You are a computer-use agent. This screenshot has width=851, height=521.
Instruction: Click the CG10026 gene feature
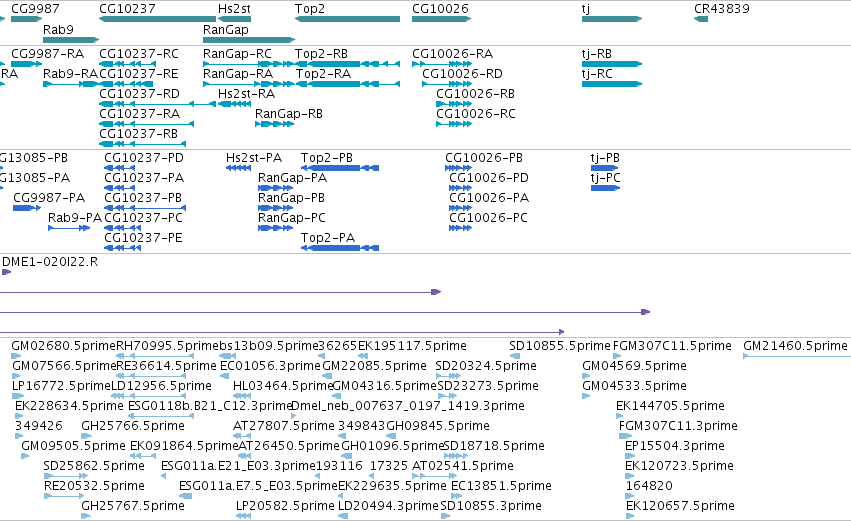coord(441,19)
